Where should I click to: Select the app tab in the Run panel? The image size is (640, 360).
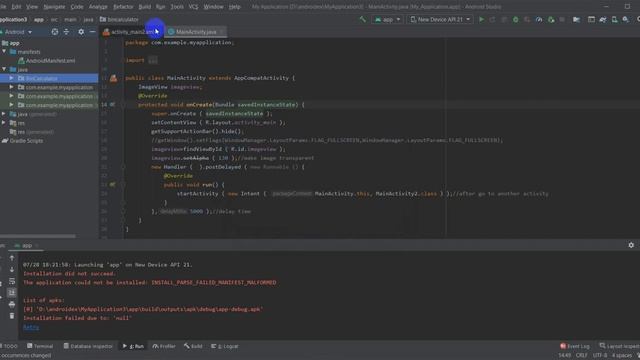pos(27,245)
